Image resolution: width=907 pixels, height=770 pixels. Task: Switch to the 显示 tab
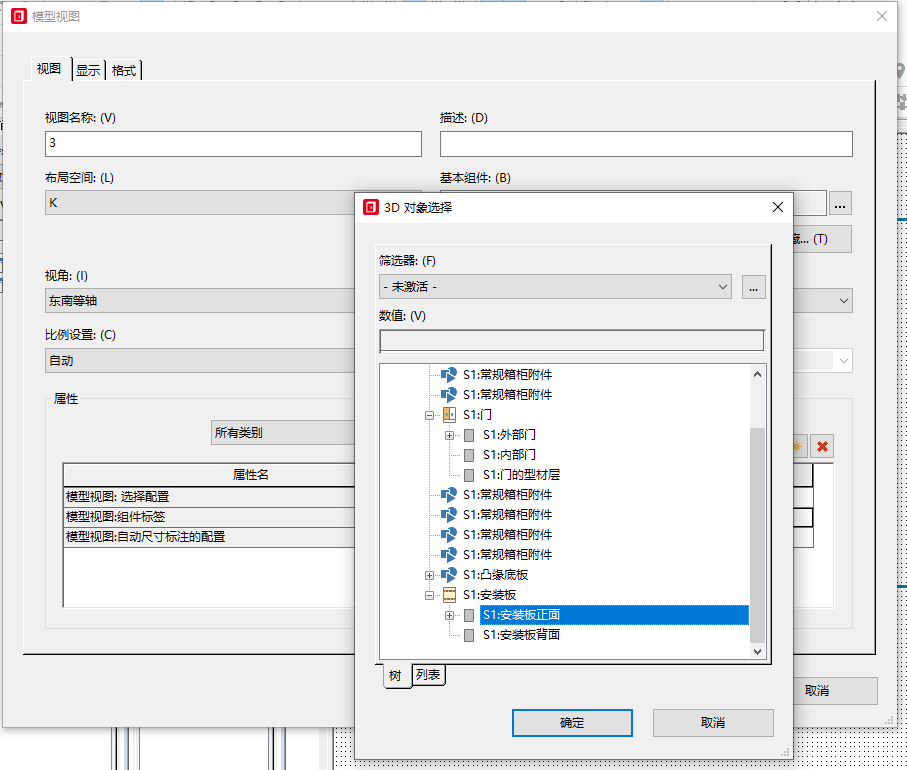tap(88, 70)
